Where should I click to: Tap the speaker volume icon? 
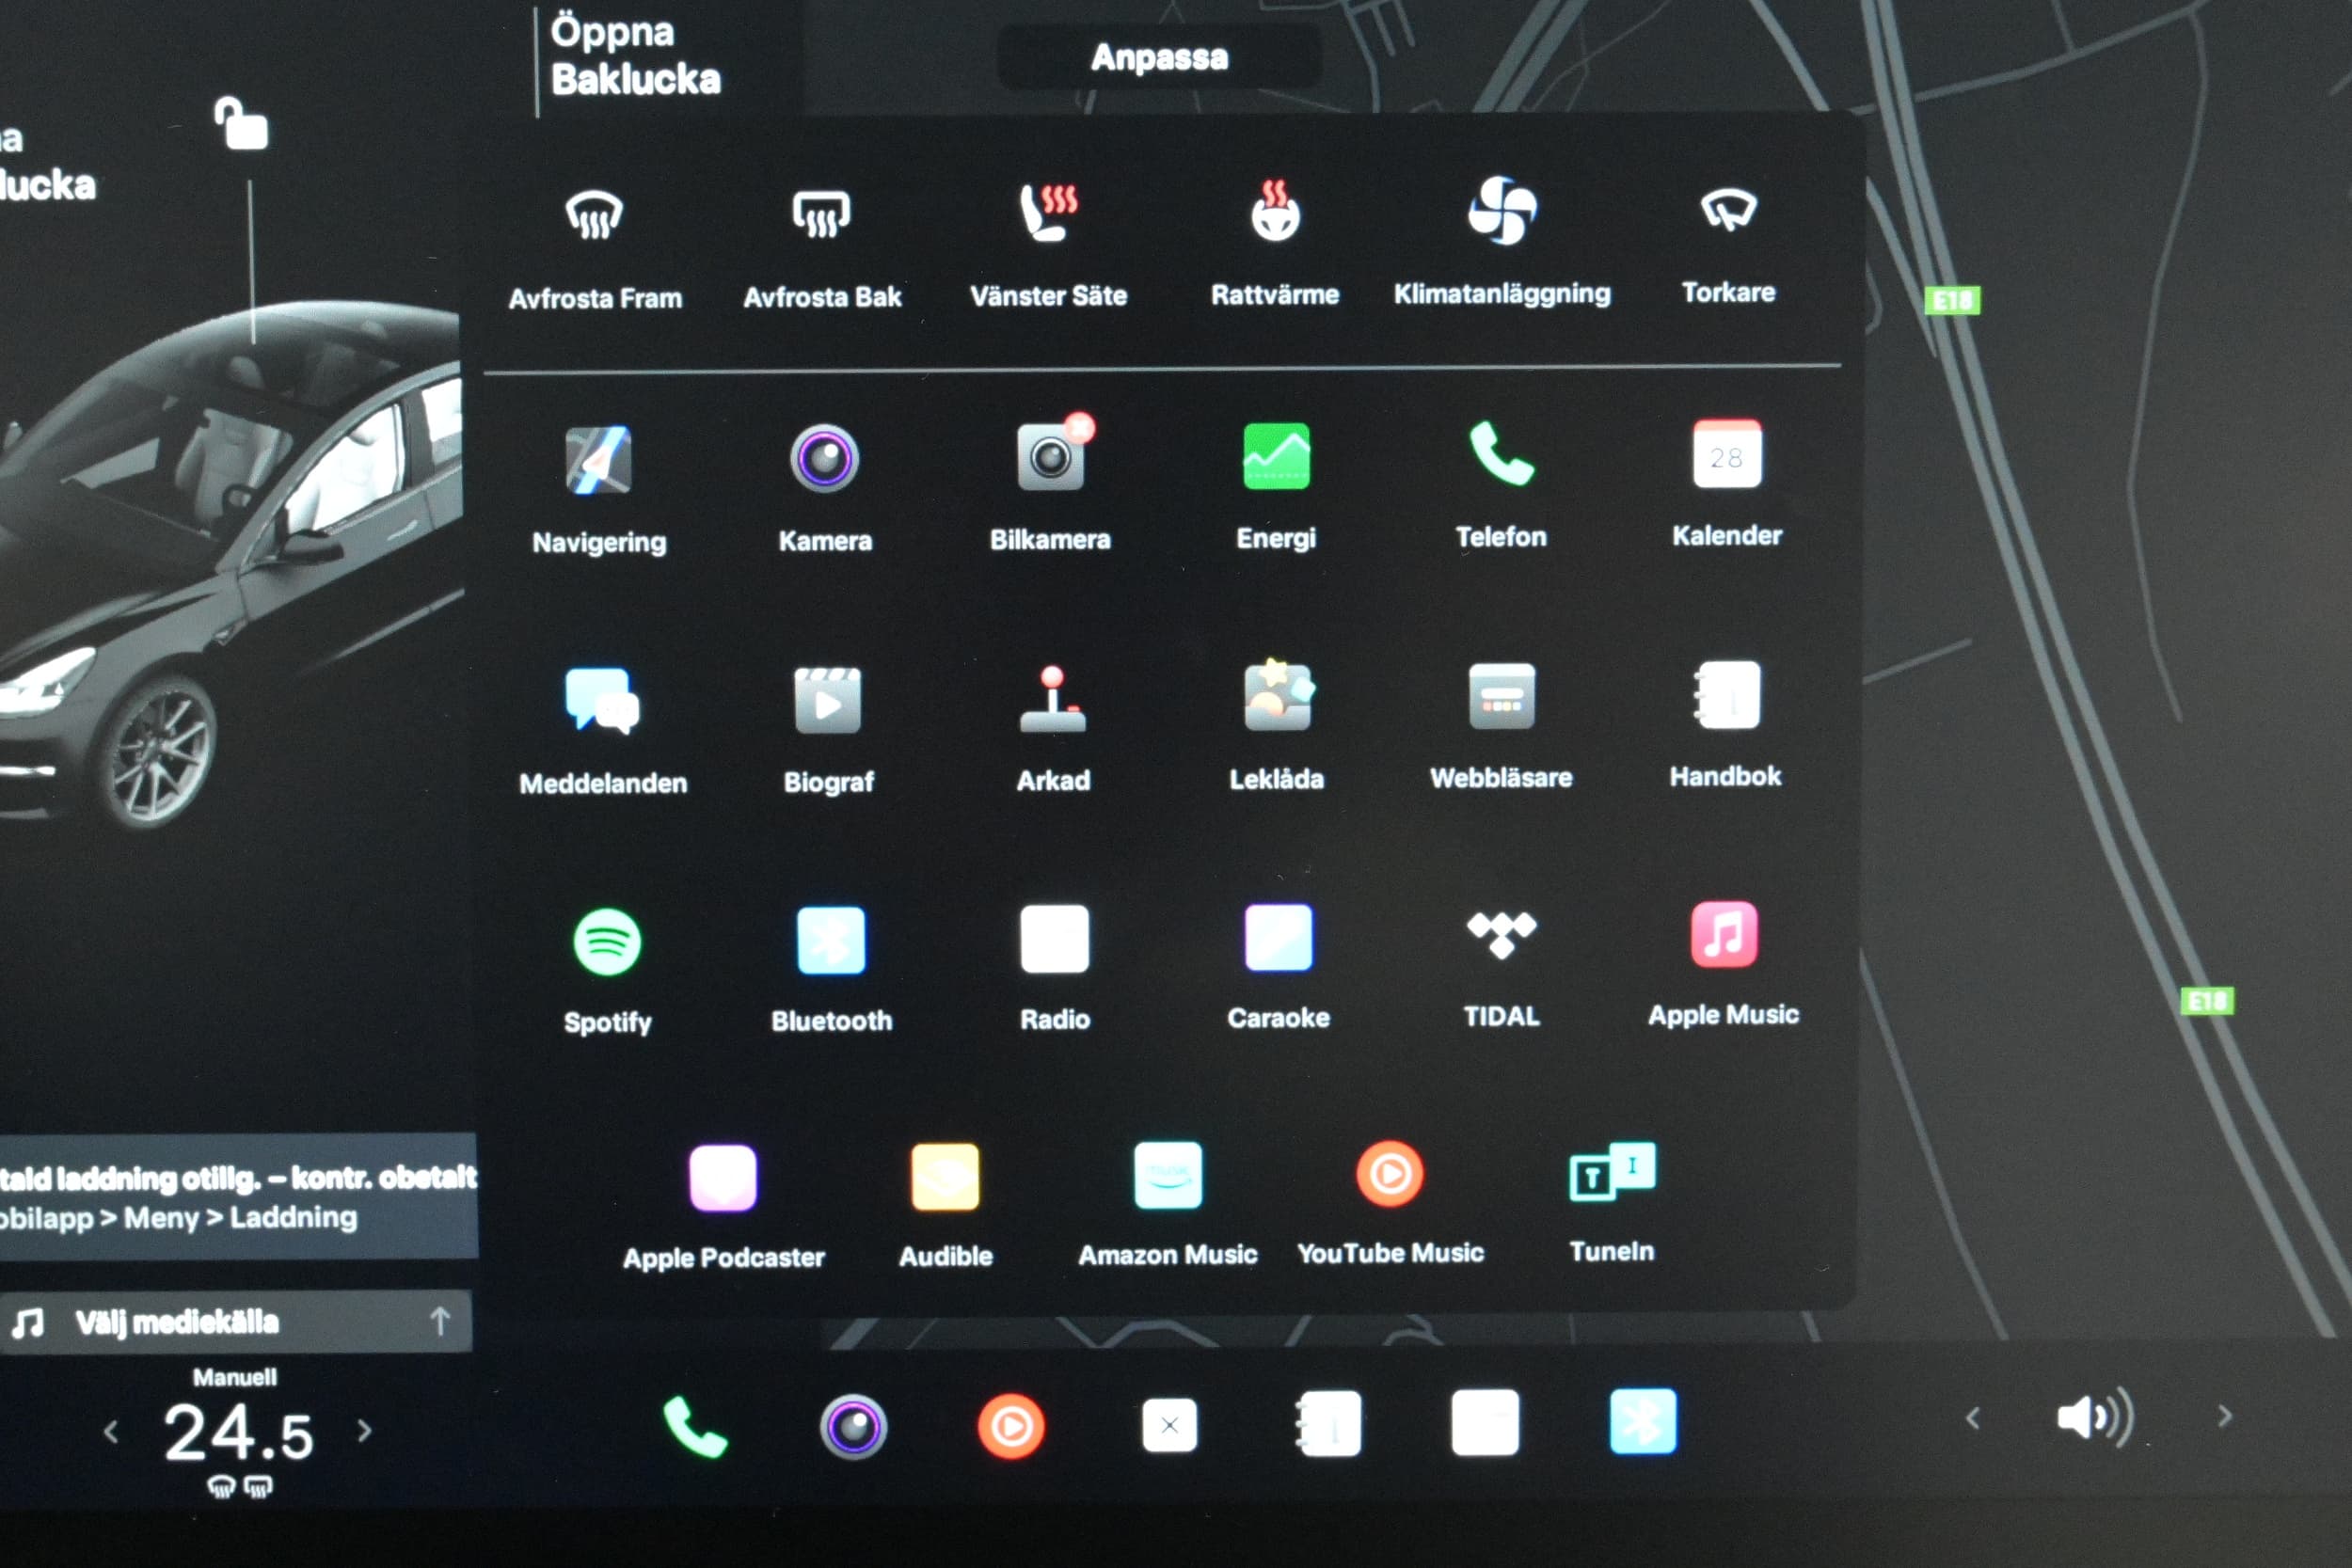coord(2095,1417)
